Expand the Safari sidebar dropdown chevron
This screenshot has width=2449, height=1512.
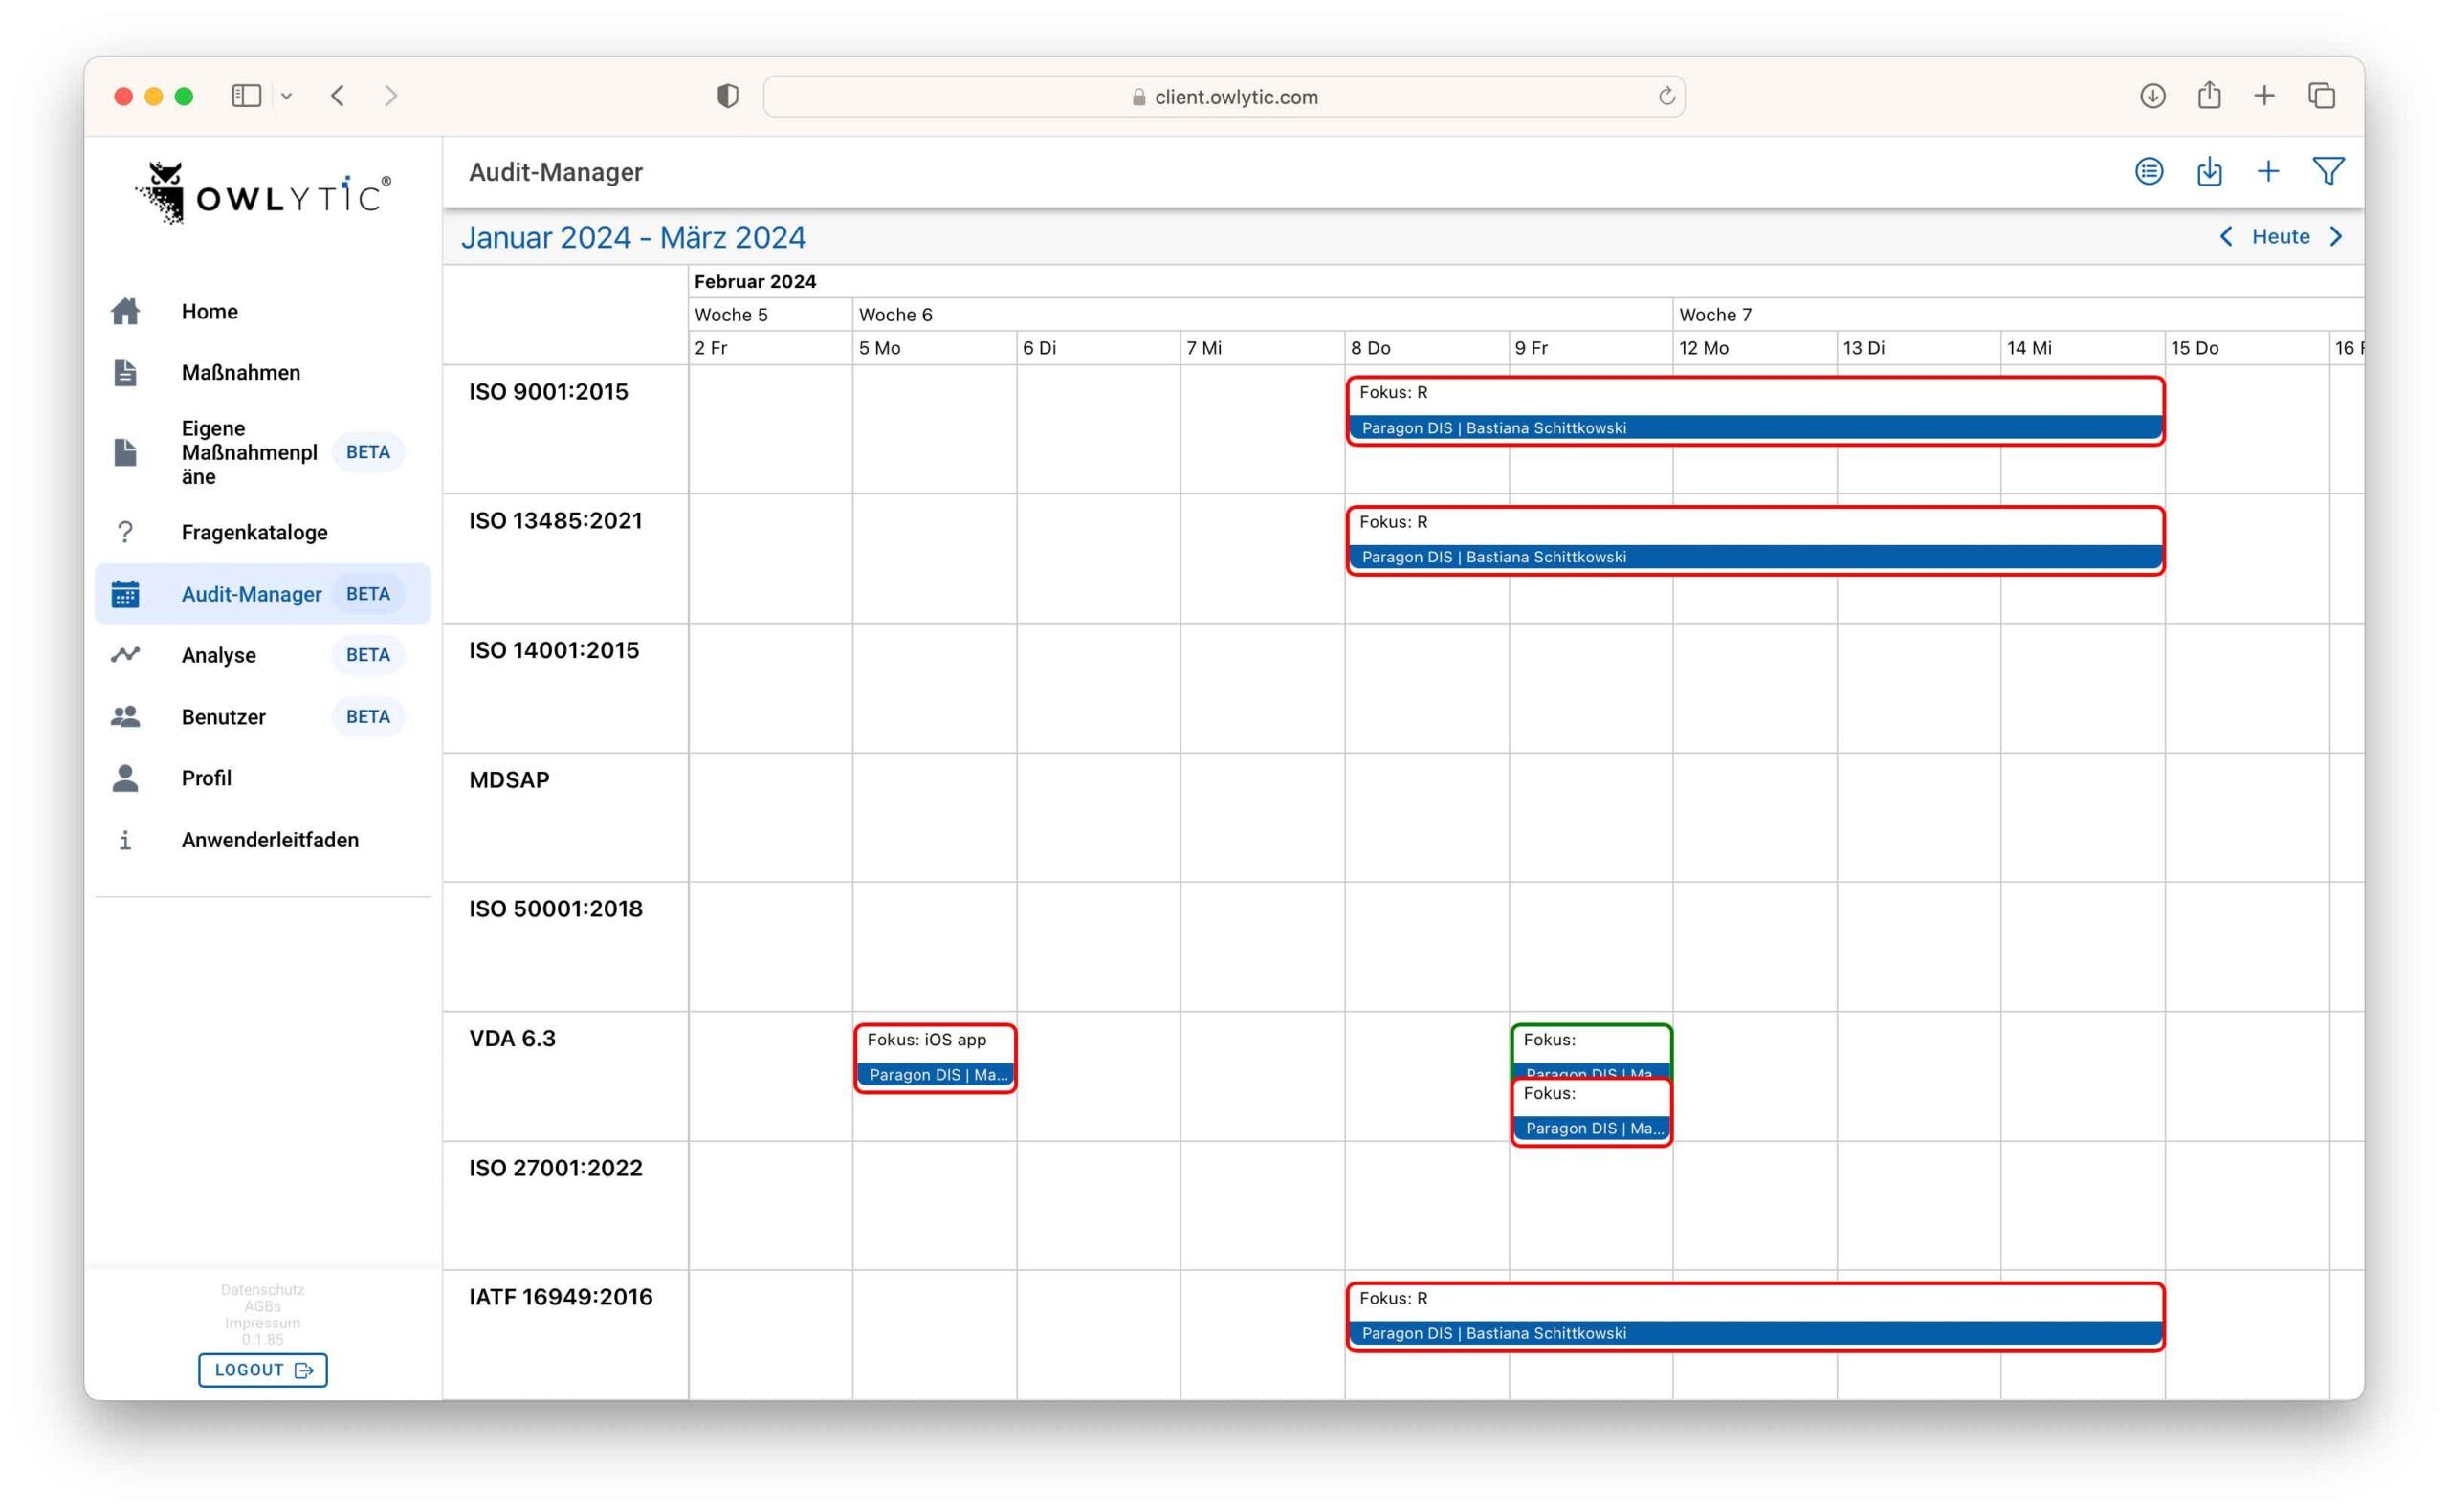[287, 96]
